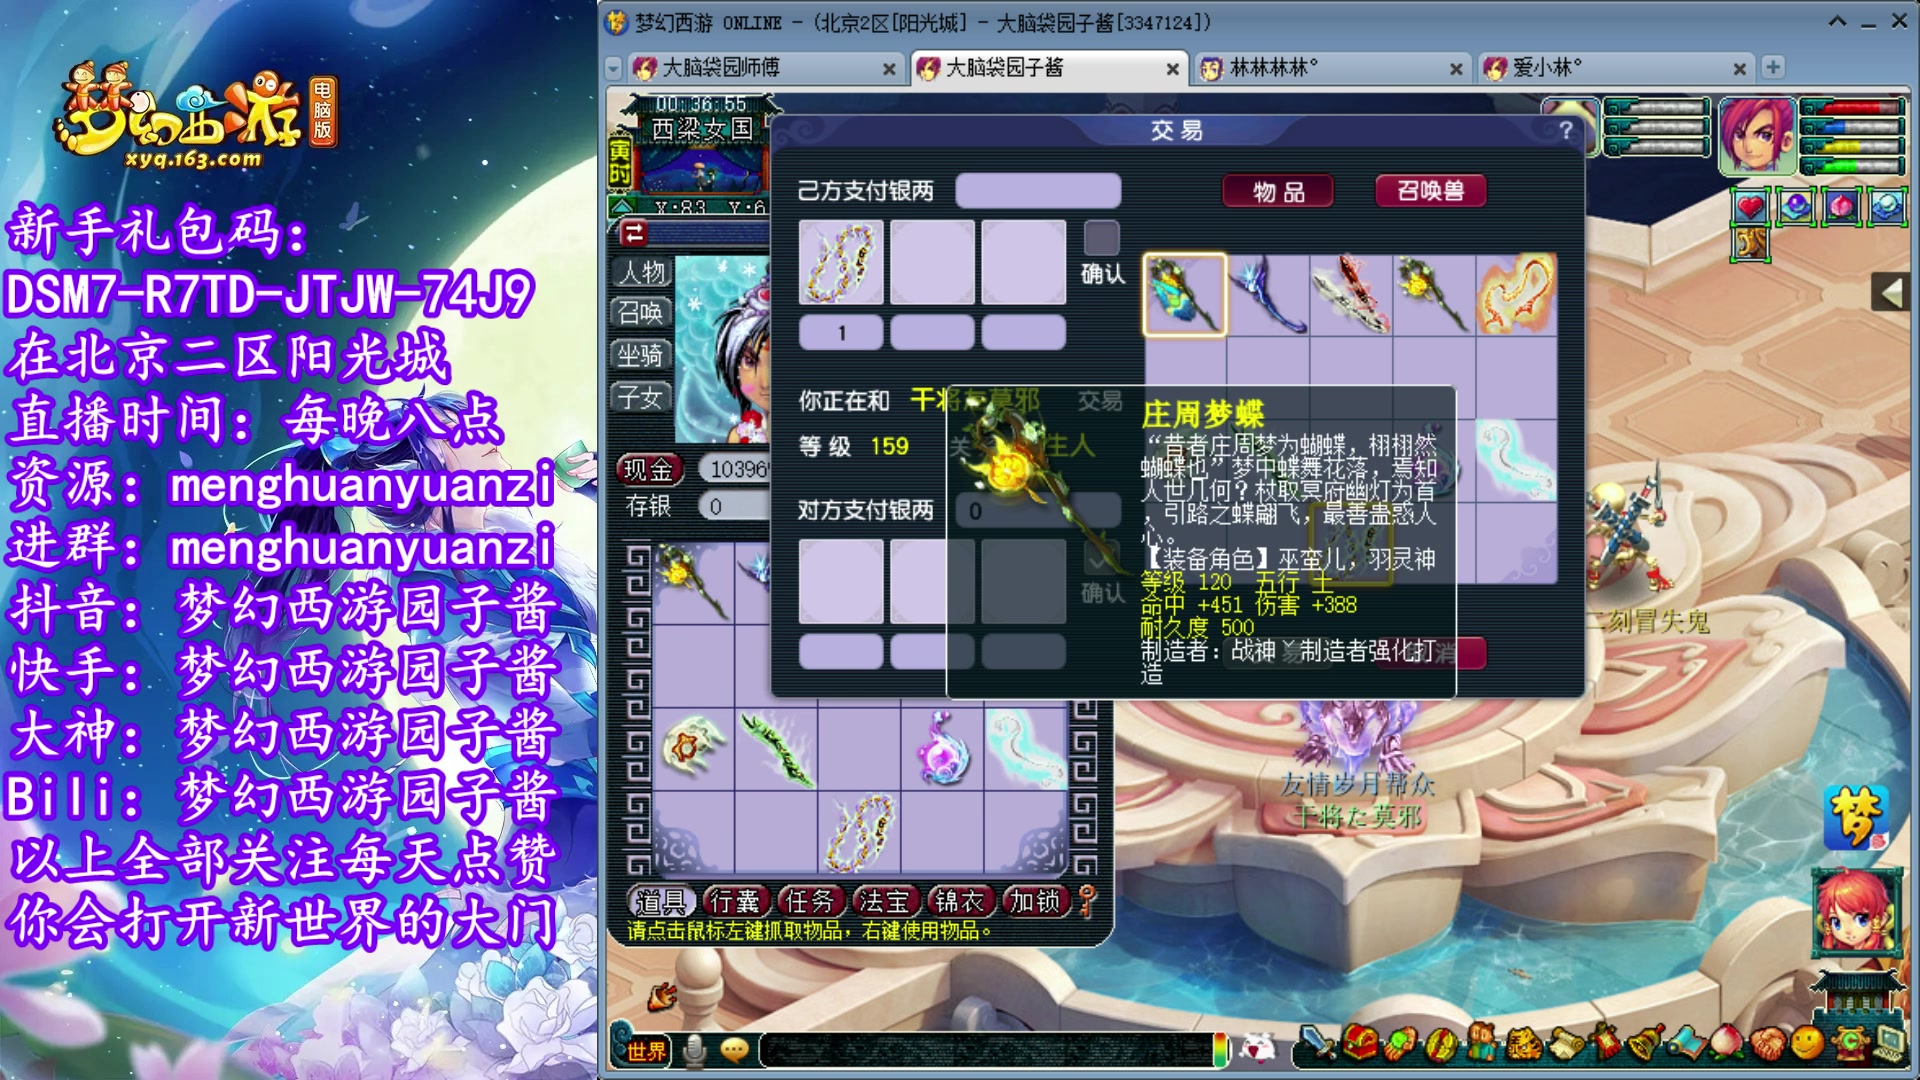Open the 子女 children side tab
1920x1080 pixels.
click(641, 397)
